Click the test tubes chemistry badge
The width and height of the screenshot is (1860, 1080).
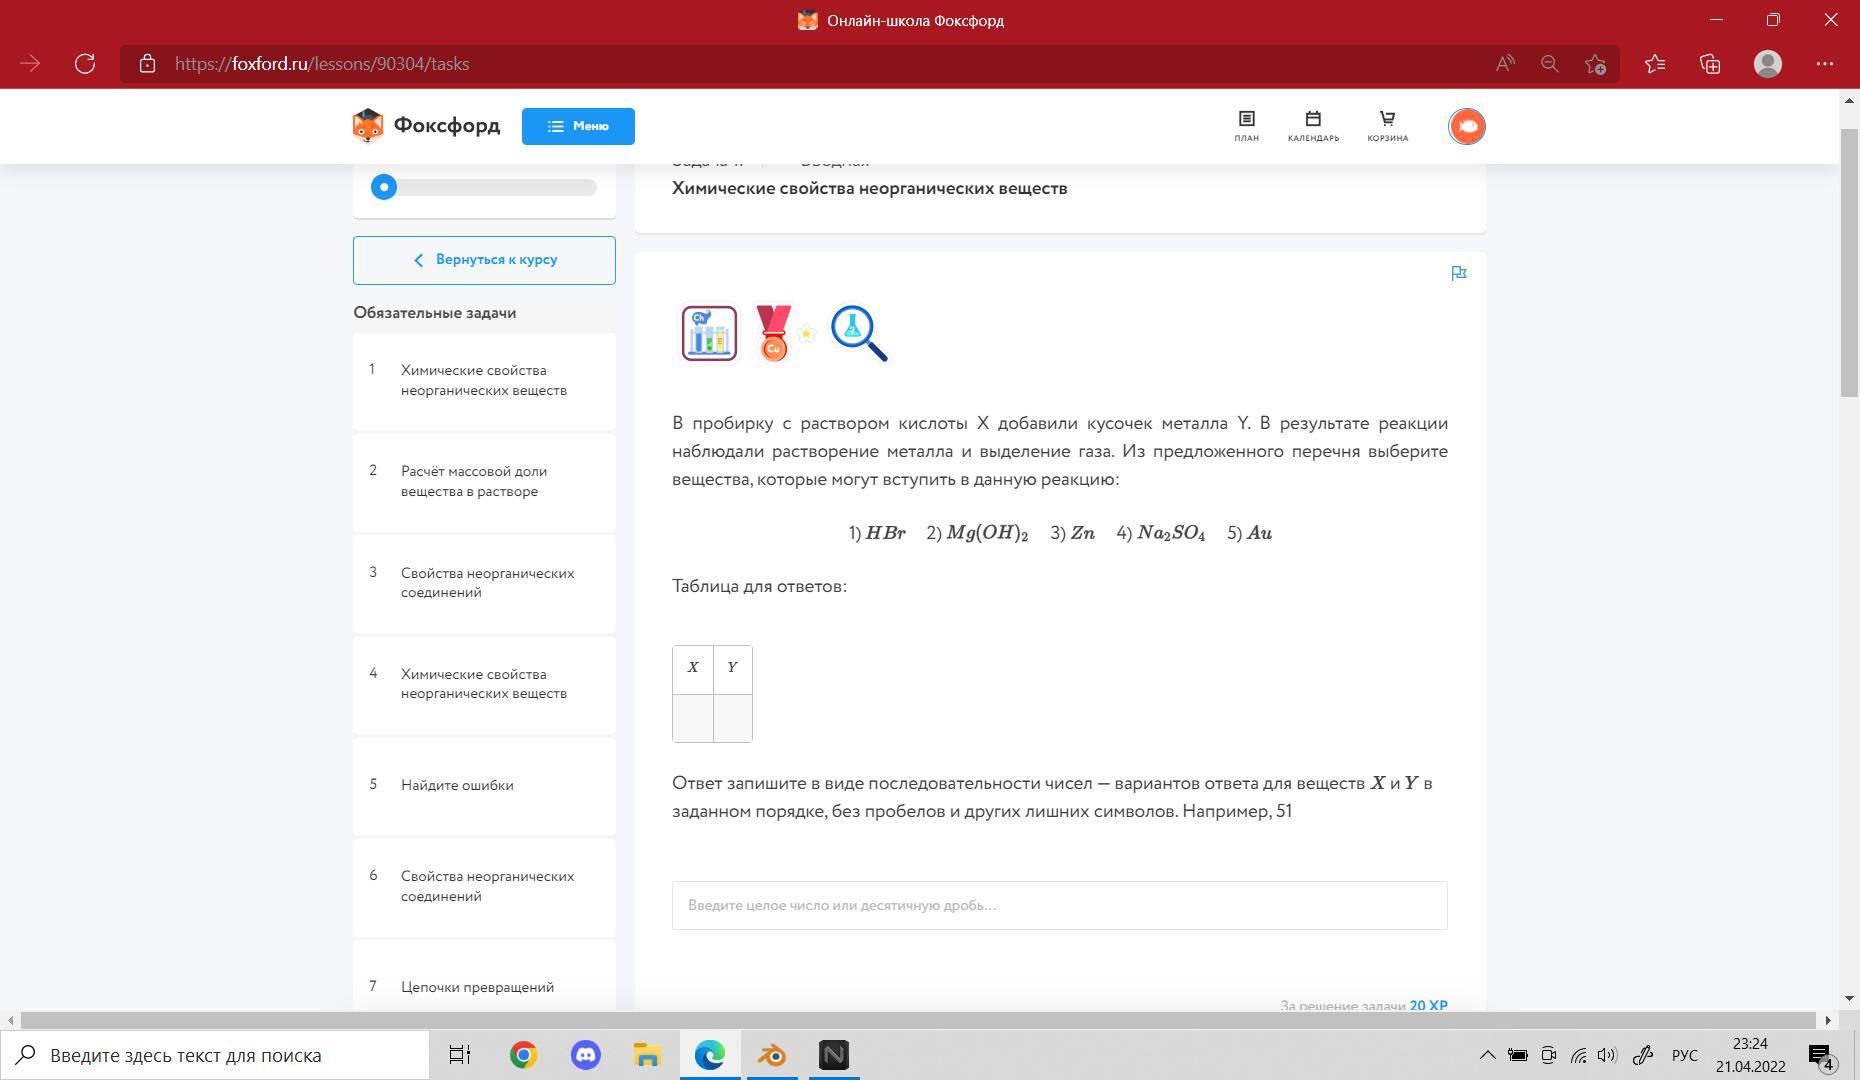coord(709,333)
